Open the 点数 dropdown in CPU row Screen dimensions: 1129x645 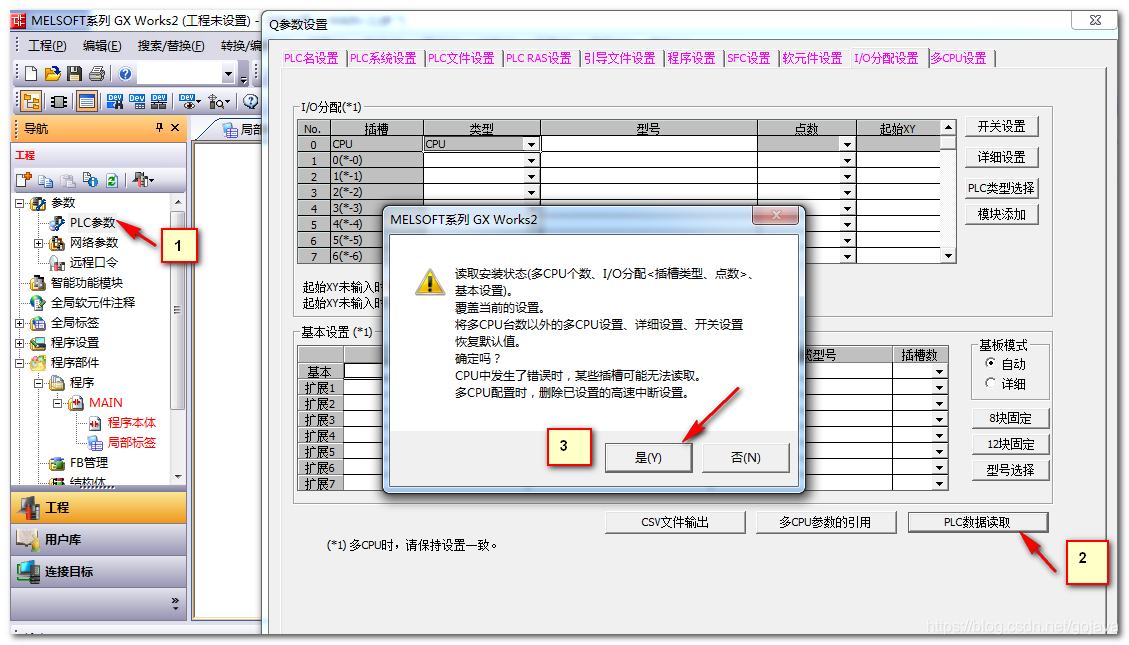pyautogui.click(x=847, y=144)
